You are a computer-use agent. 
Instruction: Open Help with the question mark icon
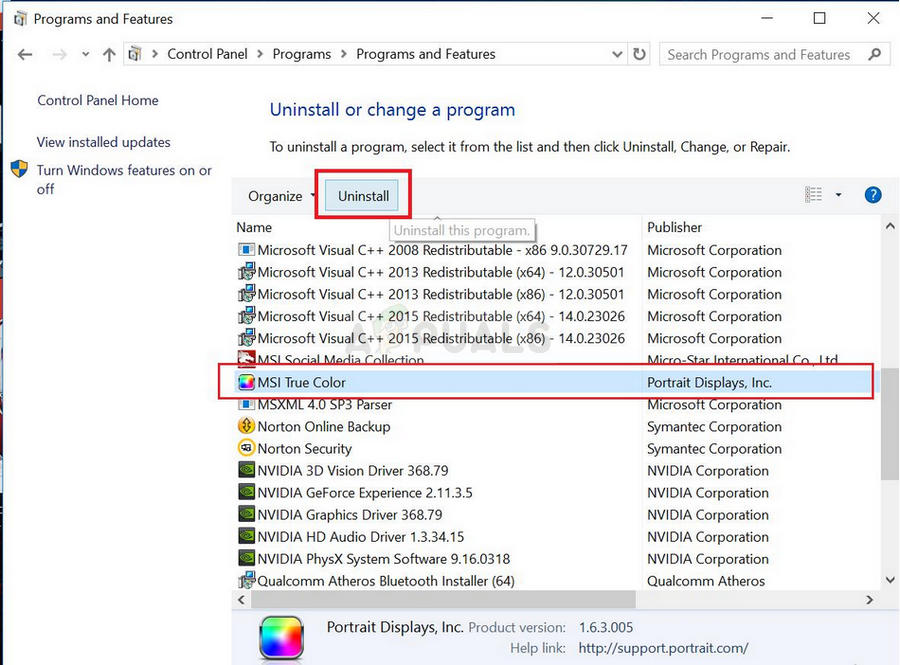click(x=872, y=195)
